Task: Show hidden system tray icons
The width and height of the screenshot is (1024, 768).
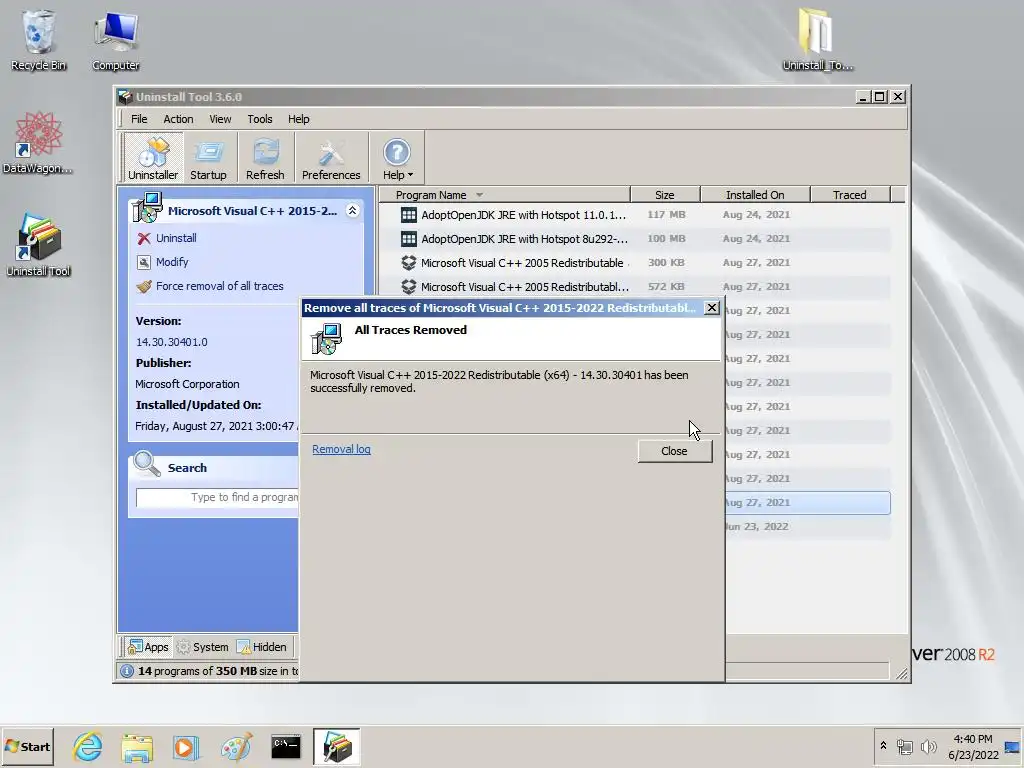Action: (x=884, y=746)
